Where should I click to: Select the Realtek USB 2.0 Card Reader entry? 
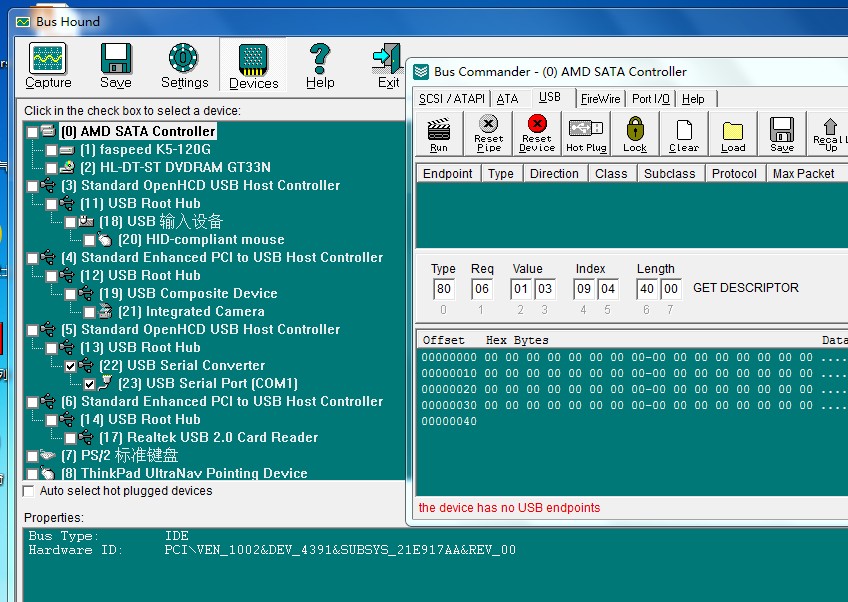(208, 437)
